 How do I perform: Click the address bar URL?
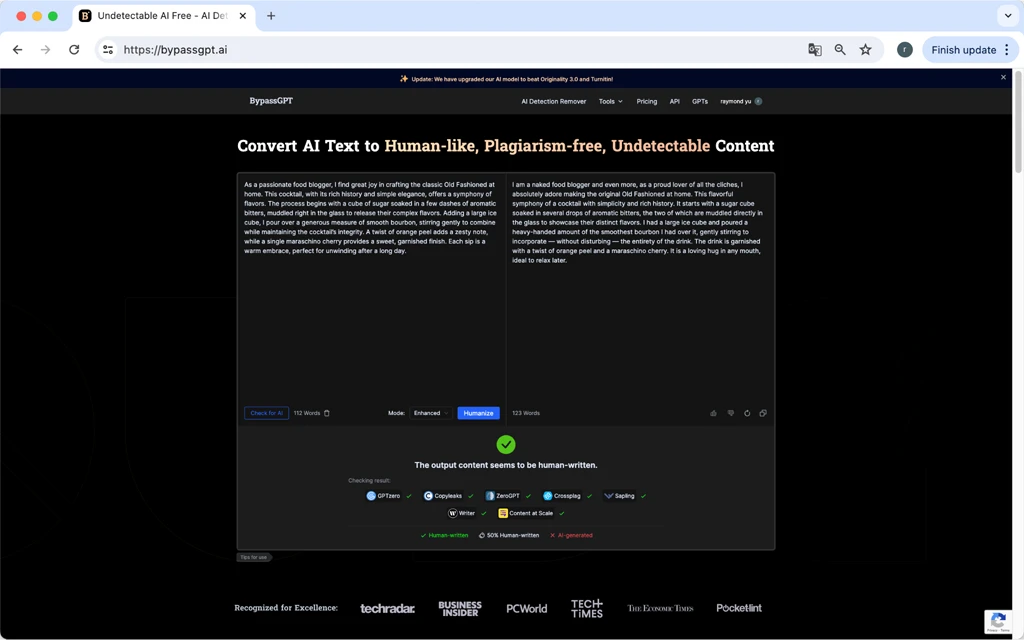point(176,50)
